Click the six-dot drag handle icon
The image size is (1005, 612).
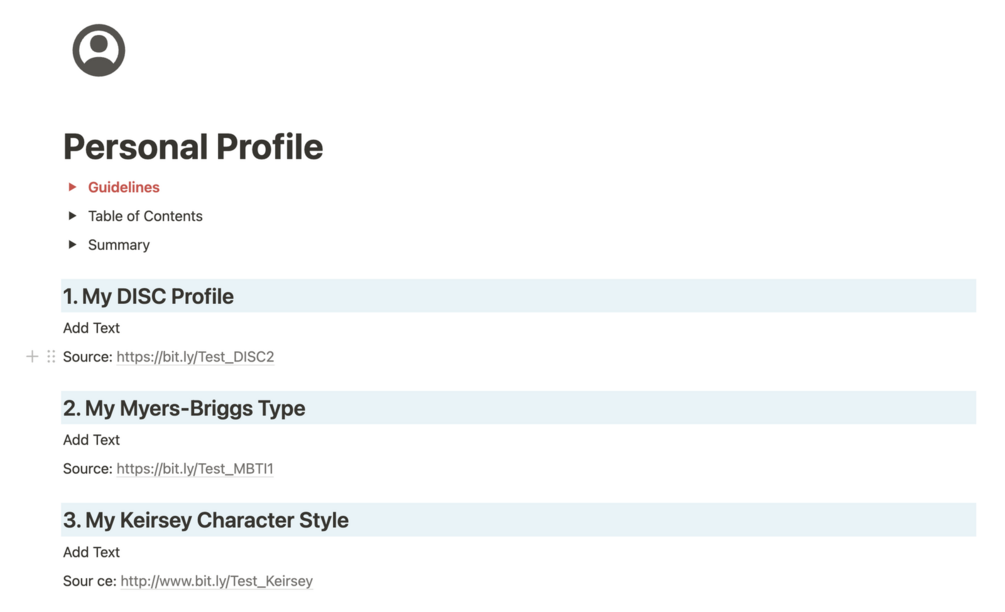(51, 356)
